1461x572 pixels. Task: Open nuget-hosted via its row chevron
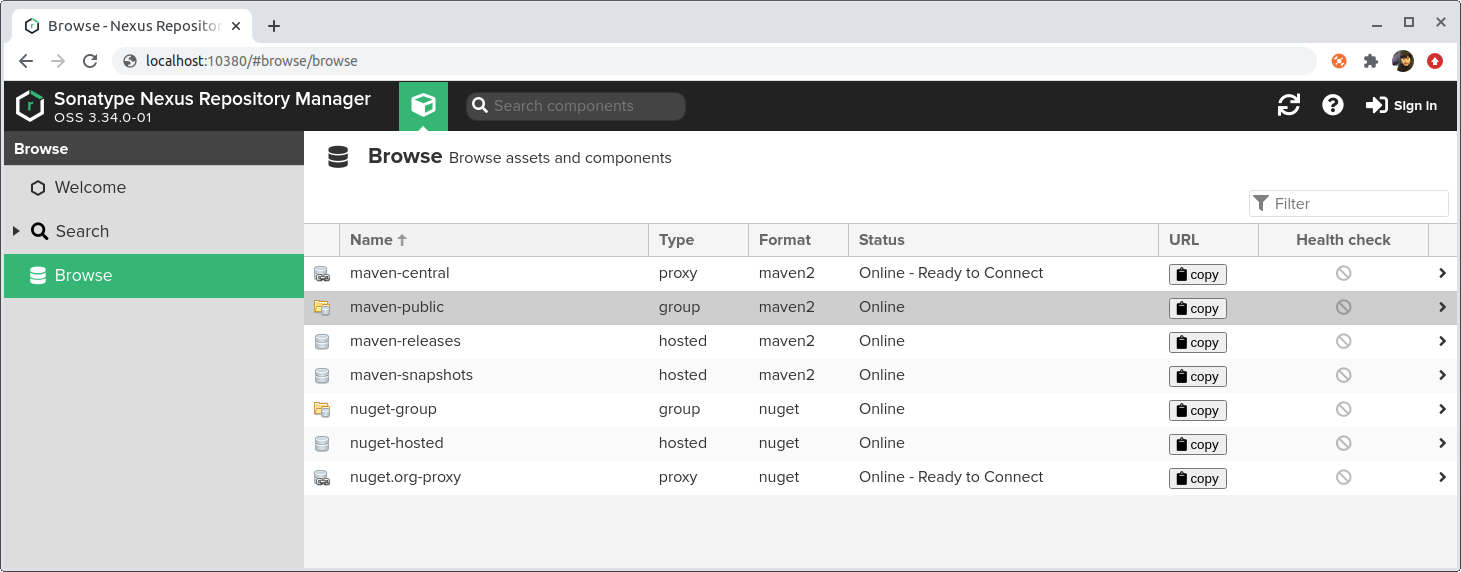tap(1442, 443)
